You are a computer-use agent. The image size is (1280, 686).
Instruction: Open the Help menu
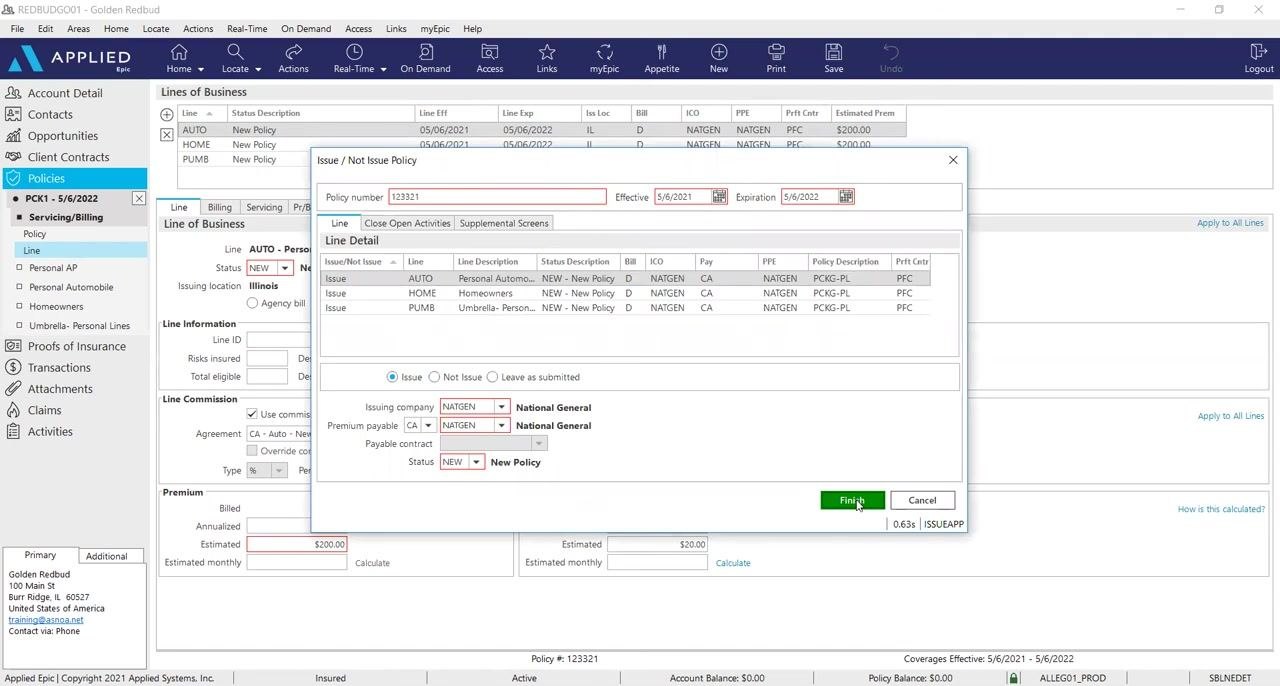[472, 29]
